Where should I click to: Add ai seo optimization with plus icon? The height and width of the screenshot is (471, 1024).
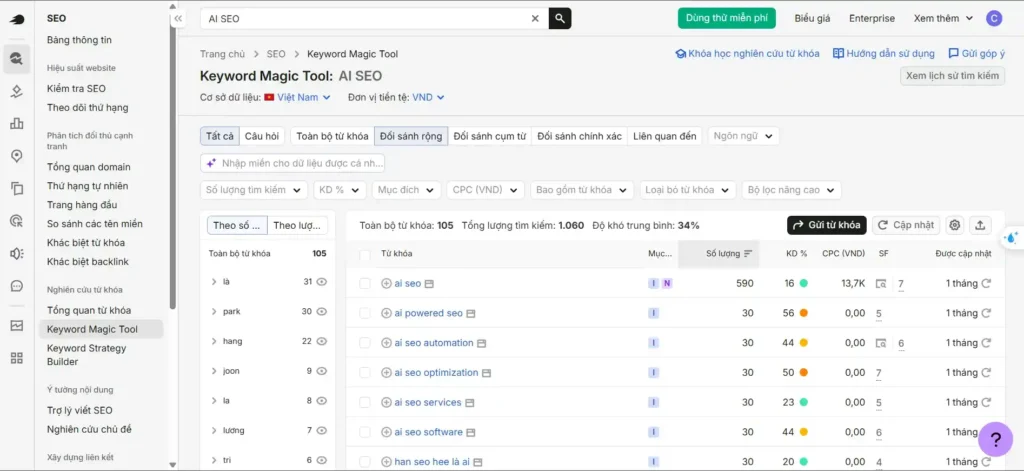(386, 372)
